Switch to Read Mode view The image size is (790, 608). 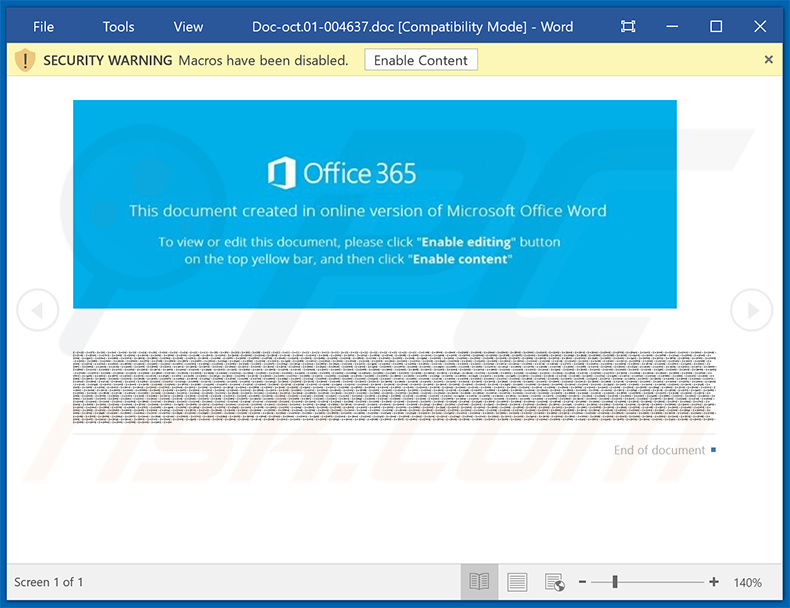tap(479, 582)
